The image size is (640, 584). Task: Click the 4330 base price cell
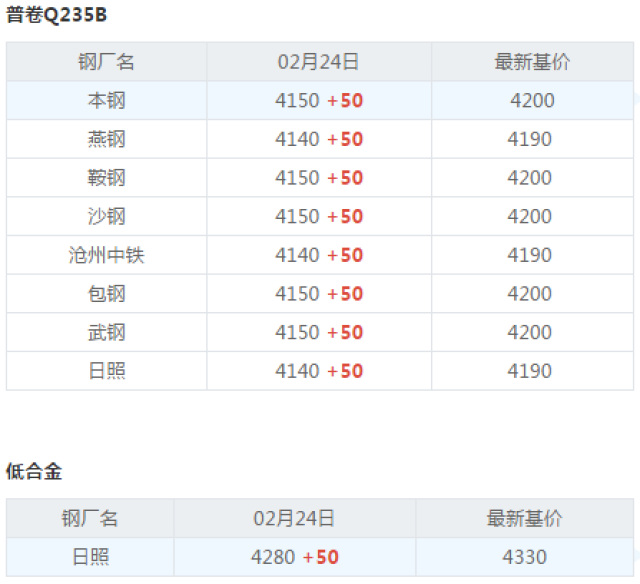[x=524, y=557]
